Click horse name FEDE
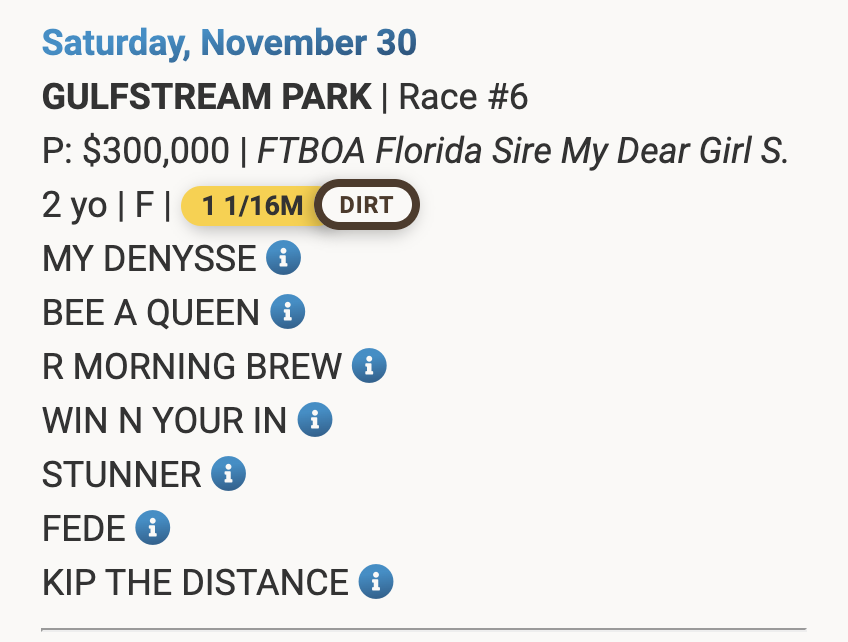Screen dimensions: 848x642 click(x=84, y=529)
